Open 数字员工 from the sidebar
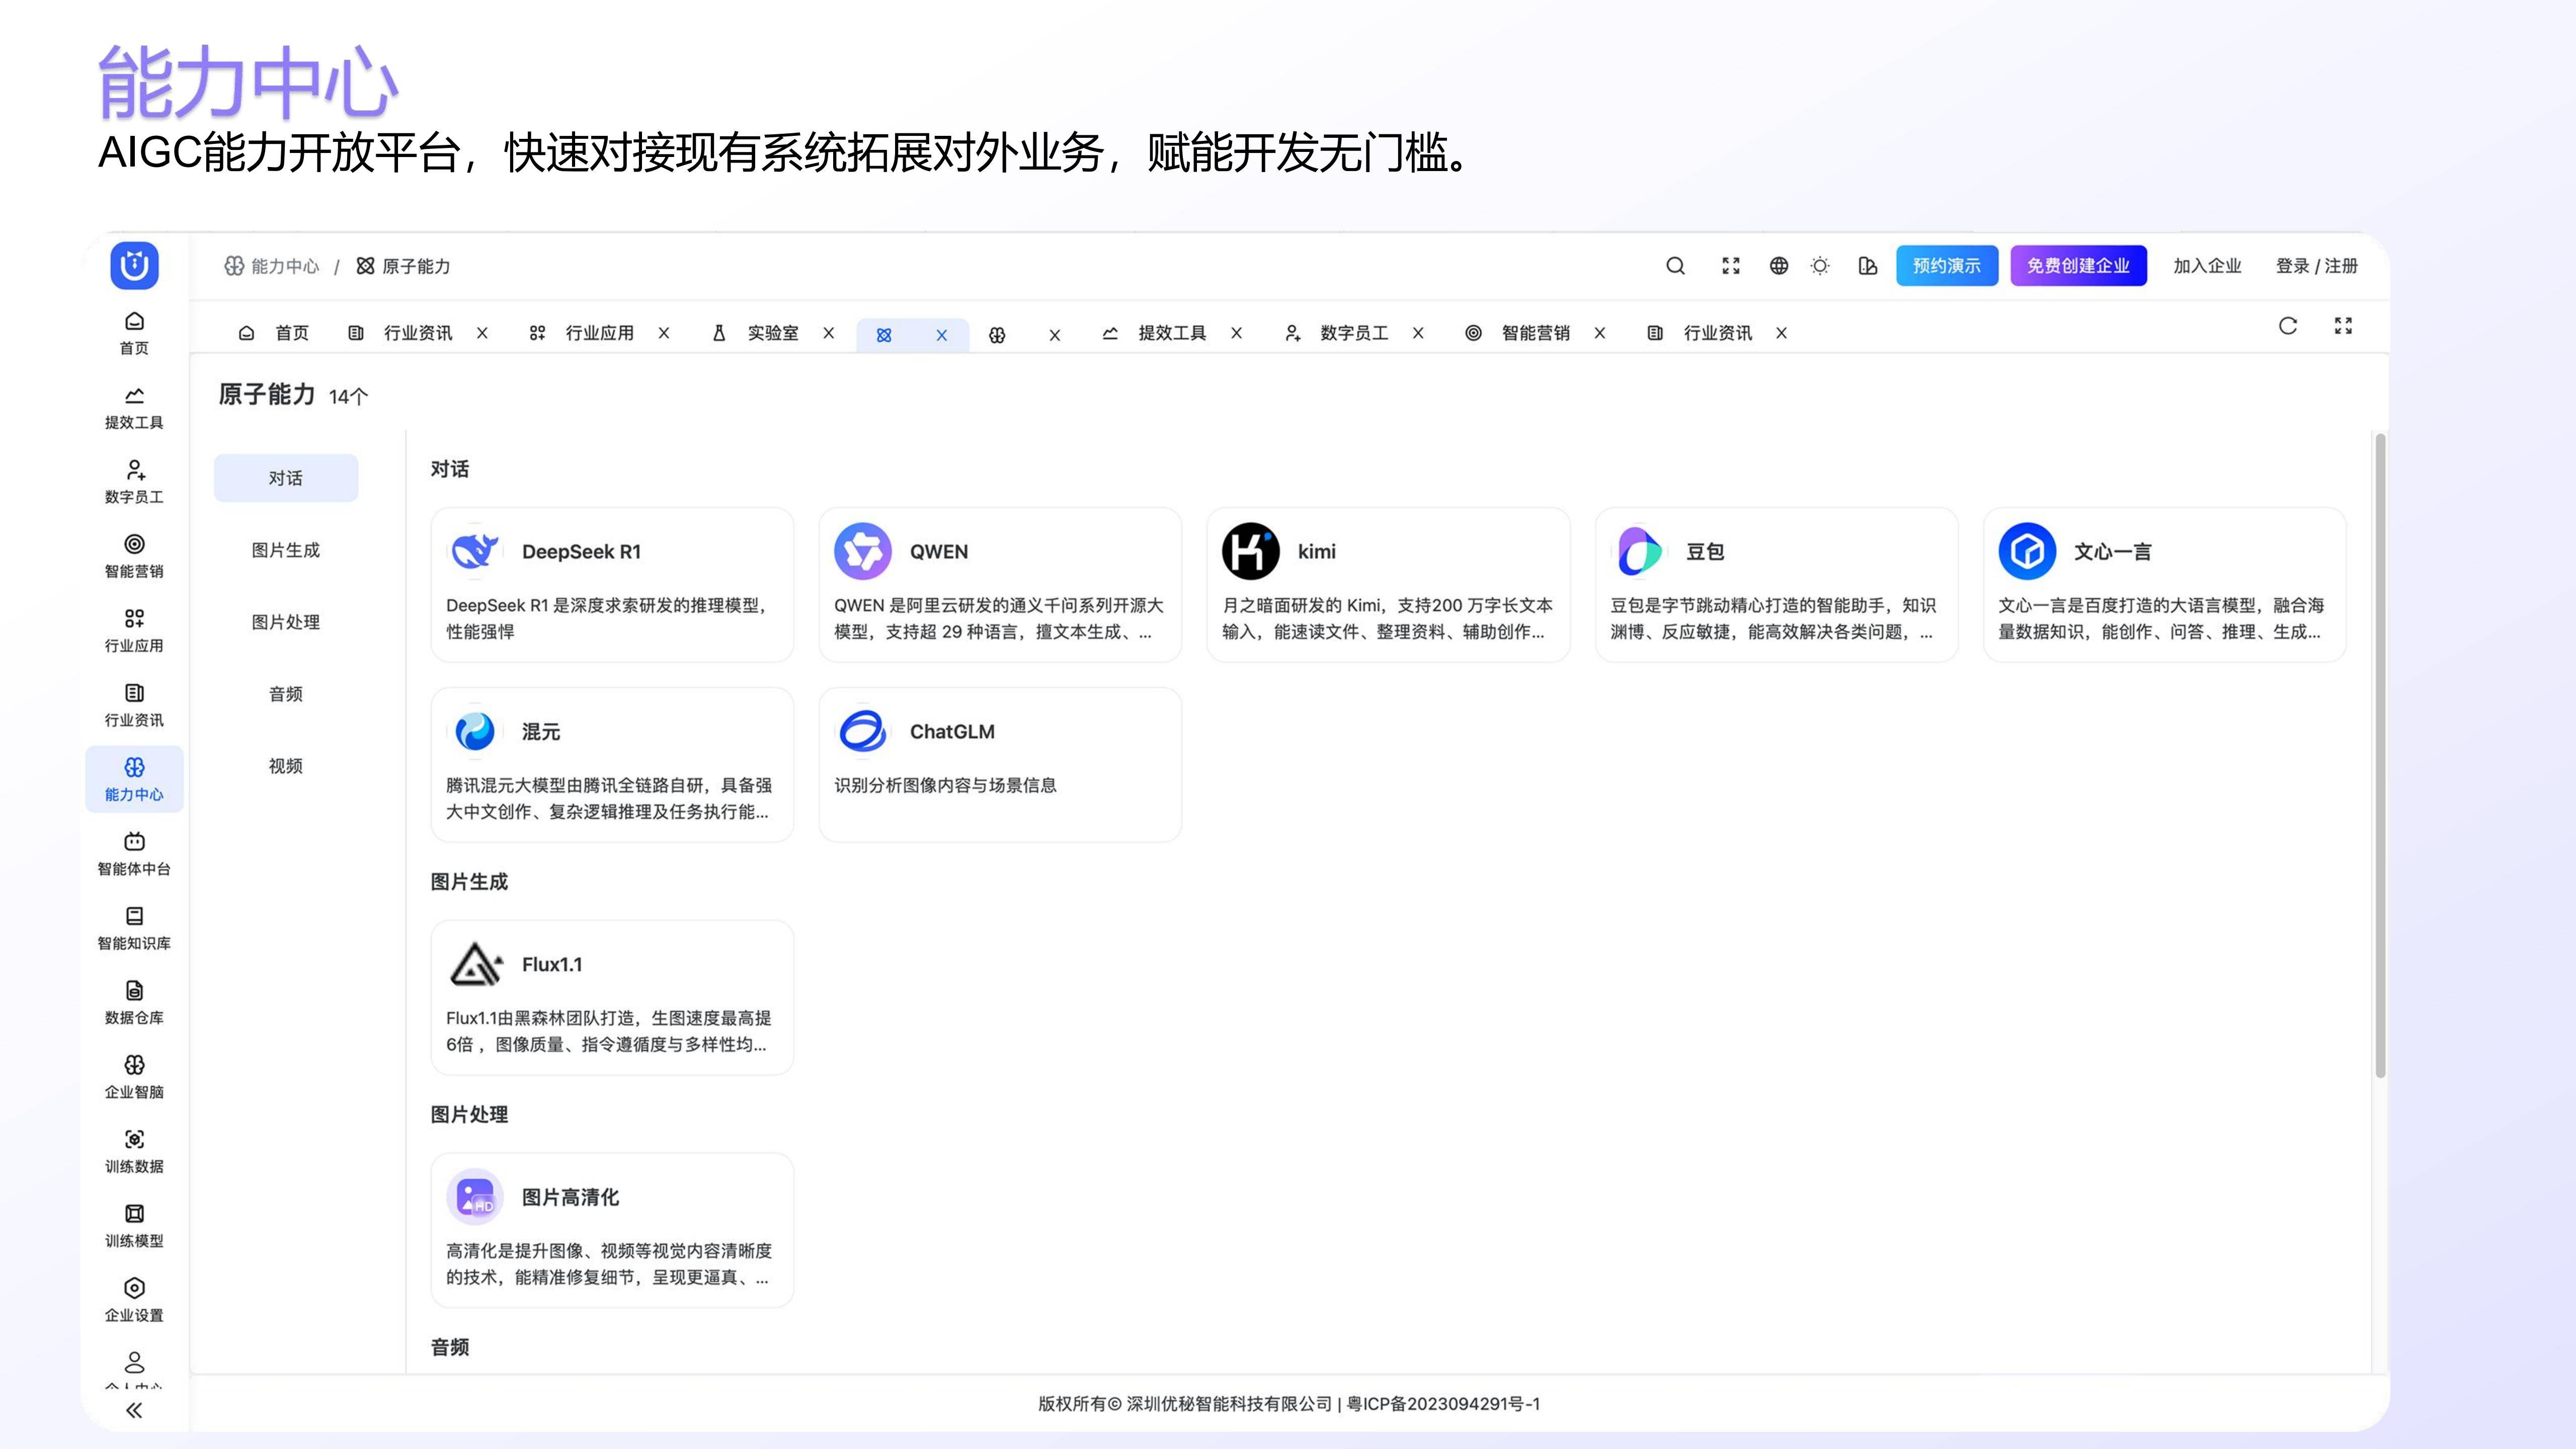Viewport: 2576px width, 1449px height. coord(134,481)
